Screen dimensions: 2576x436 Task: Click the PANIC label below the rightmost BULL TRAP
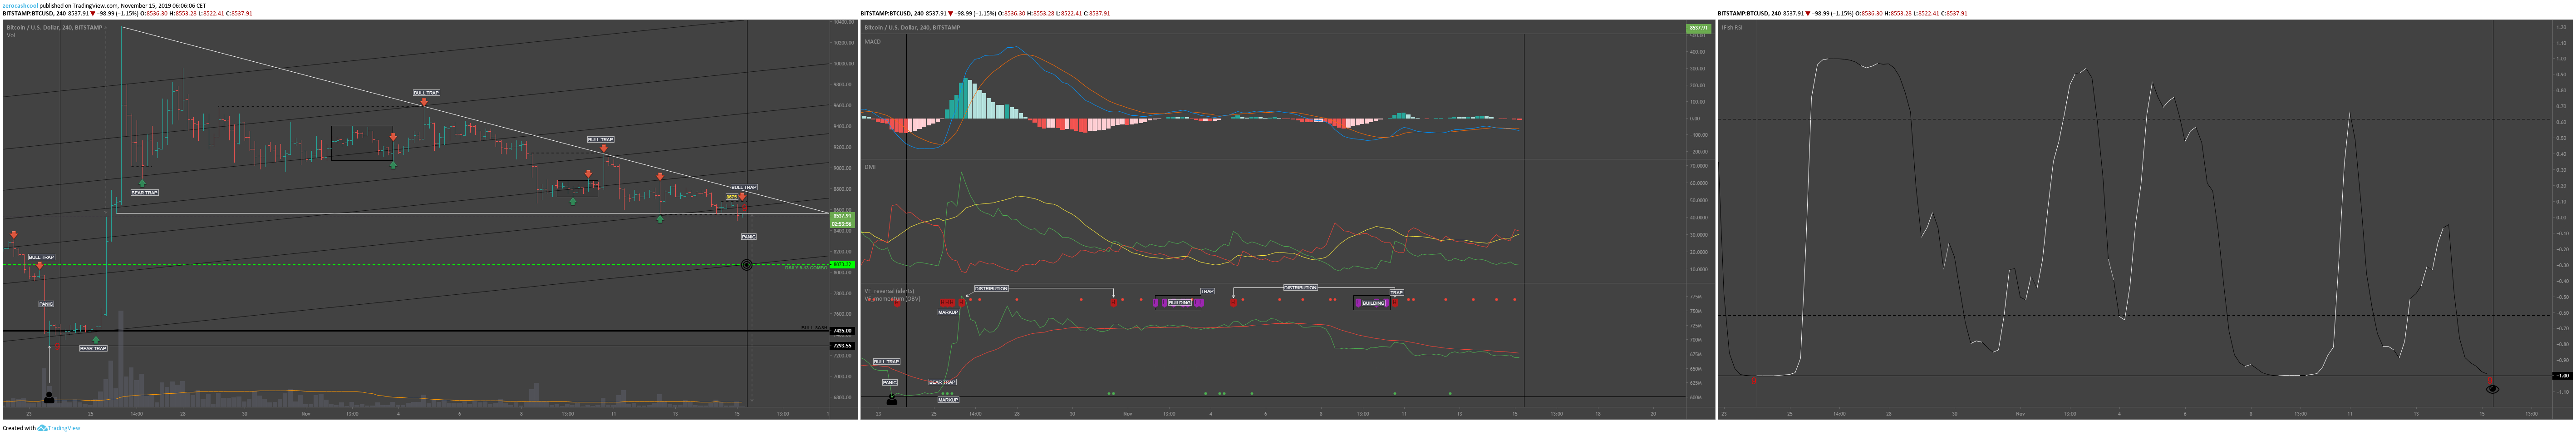point(748,237)
